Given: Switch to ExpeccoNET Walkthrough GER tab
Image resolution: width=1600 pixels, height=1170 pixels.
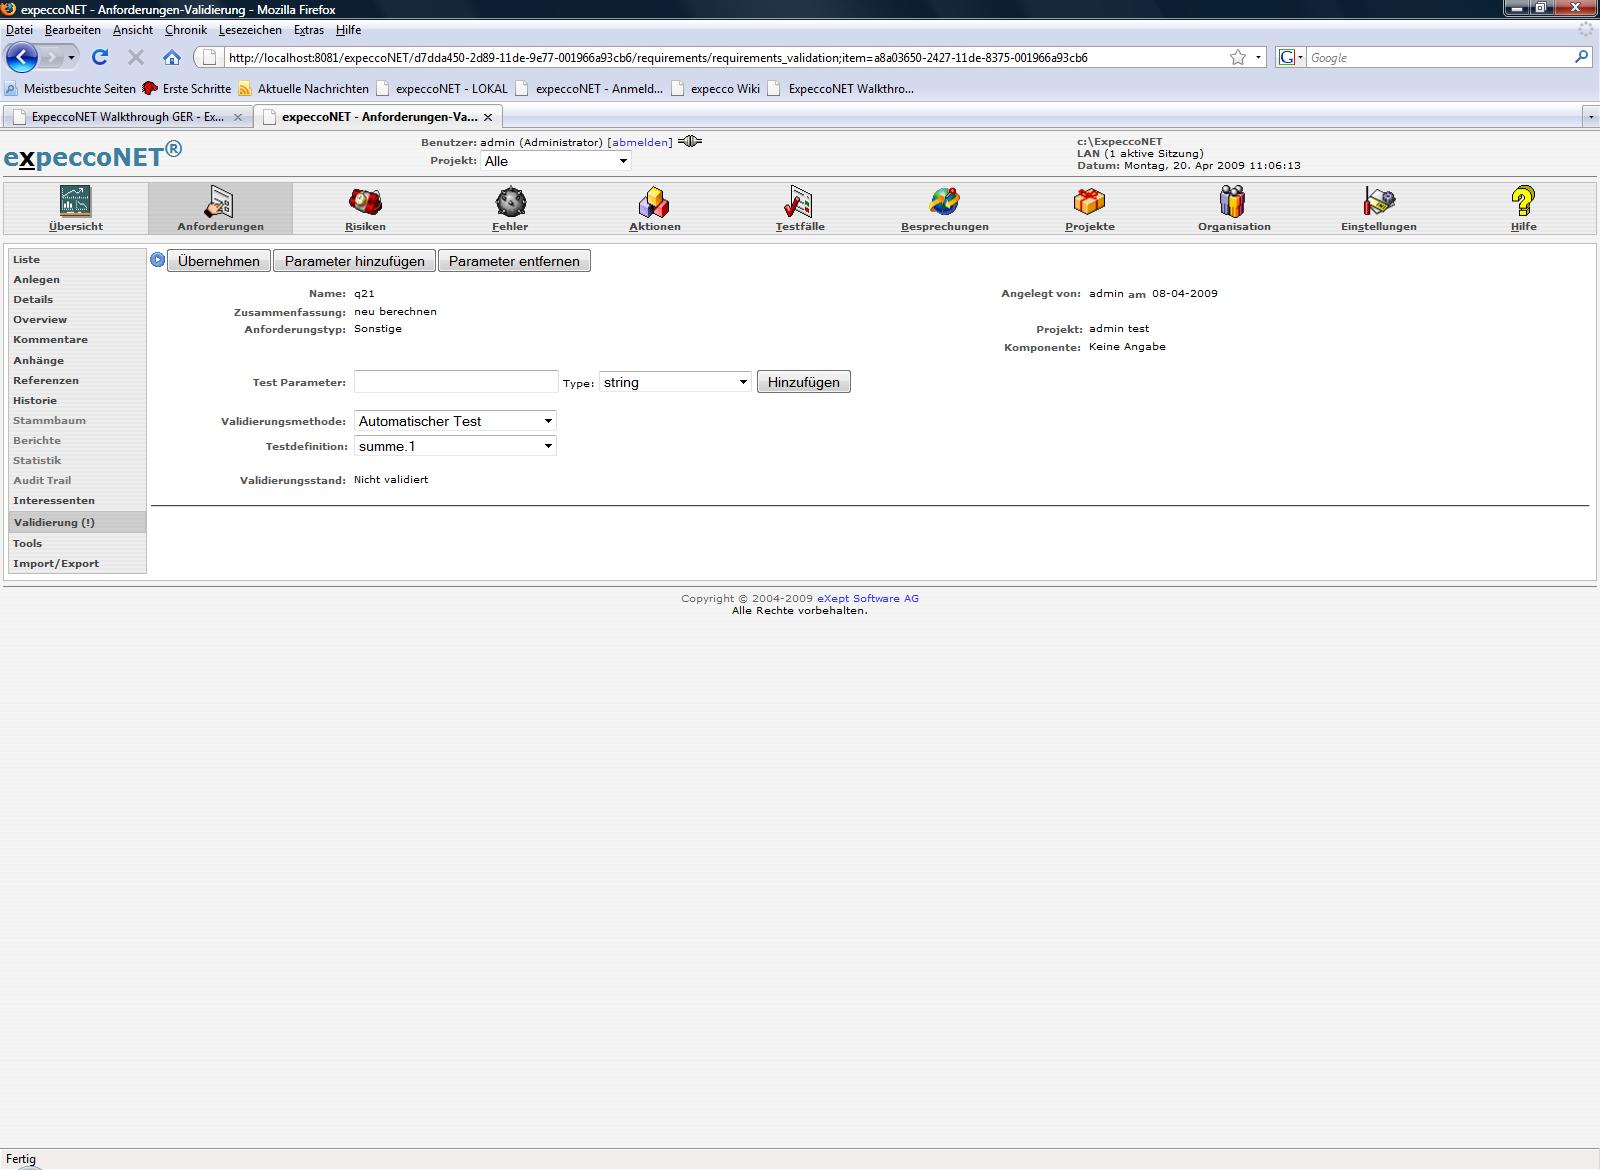Looking at the screenshot, I should tap(127, 117).
